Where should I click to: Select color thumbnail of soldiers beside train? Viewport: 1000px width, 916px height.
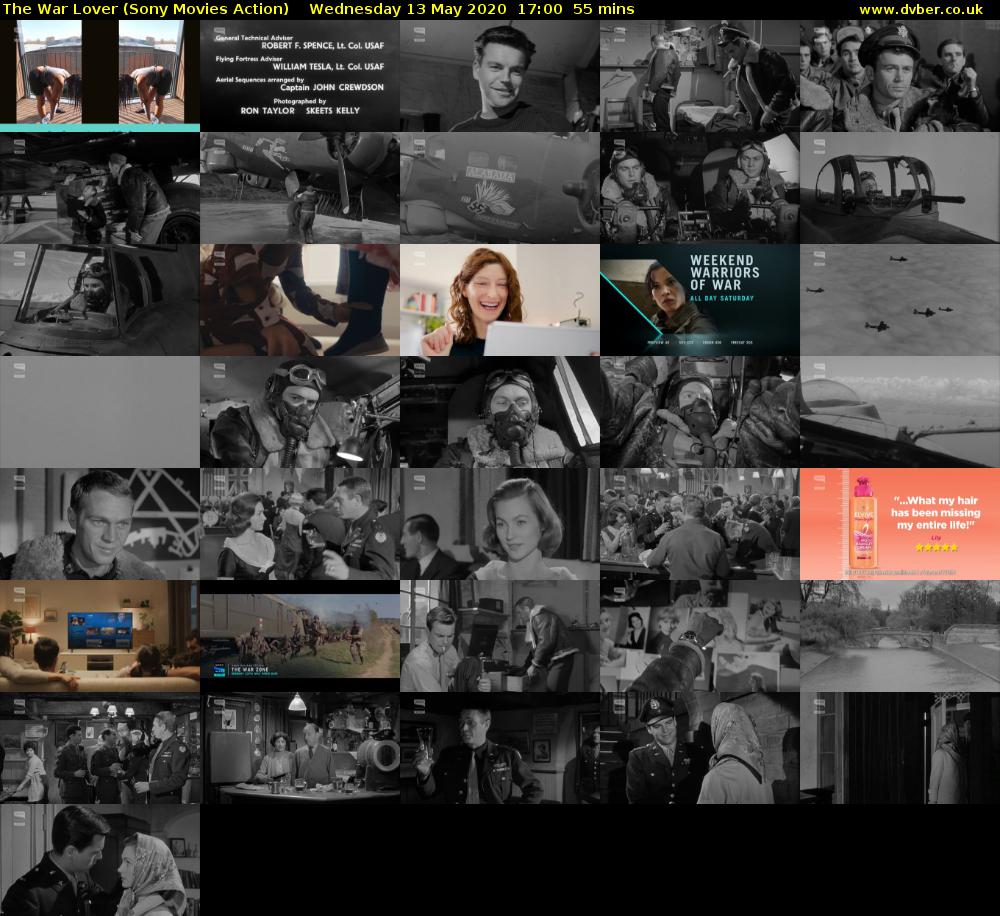[x=300, y=636]
